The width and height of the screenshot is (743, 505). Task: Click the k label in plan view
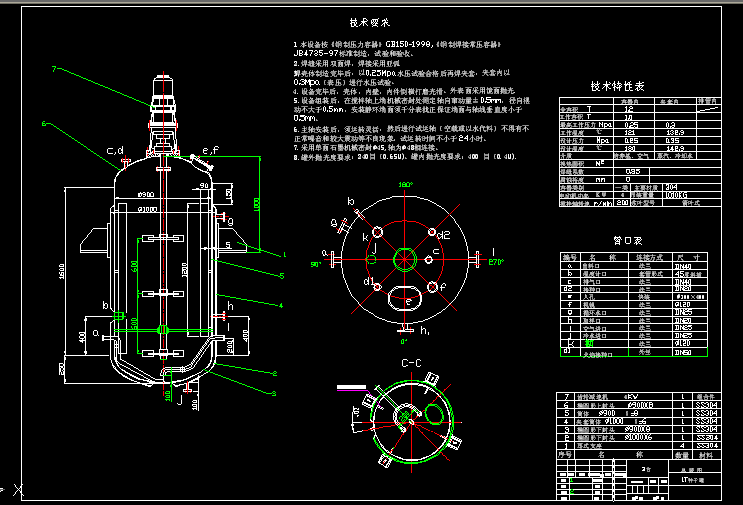pos(365,237)
